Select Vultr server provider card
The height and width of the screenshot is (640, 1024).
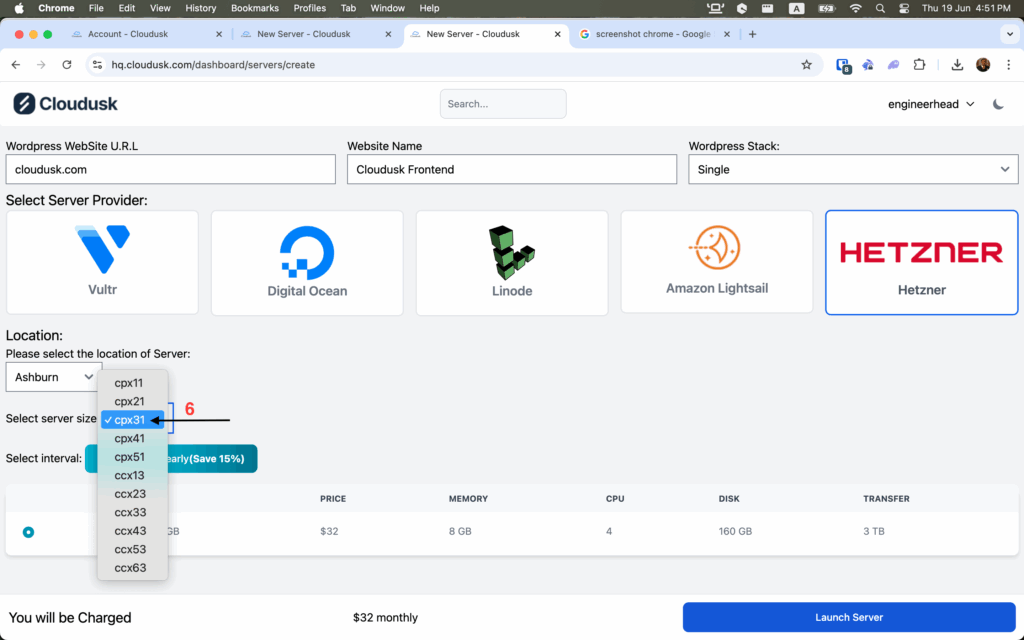click(103, 262)
